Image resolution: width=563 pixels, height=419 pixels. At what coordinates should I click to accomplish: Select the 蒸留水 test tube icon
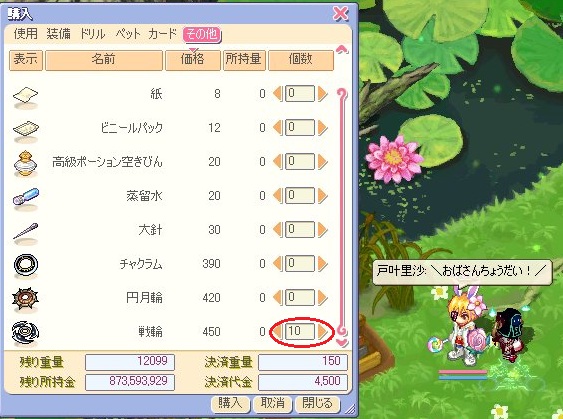[x=26, y=196]
